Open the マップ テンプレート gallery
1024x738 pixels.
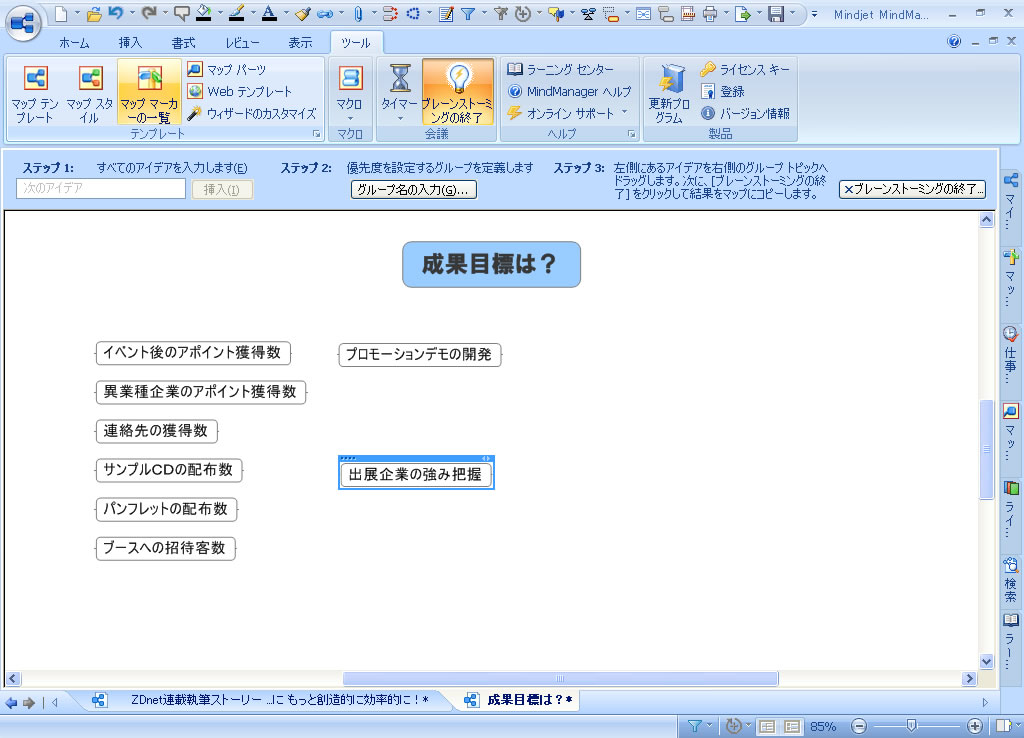pos(35,92)
